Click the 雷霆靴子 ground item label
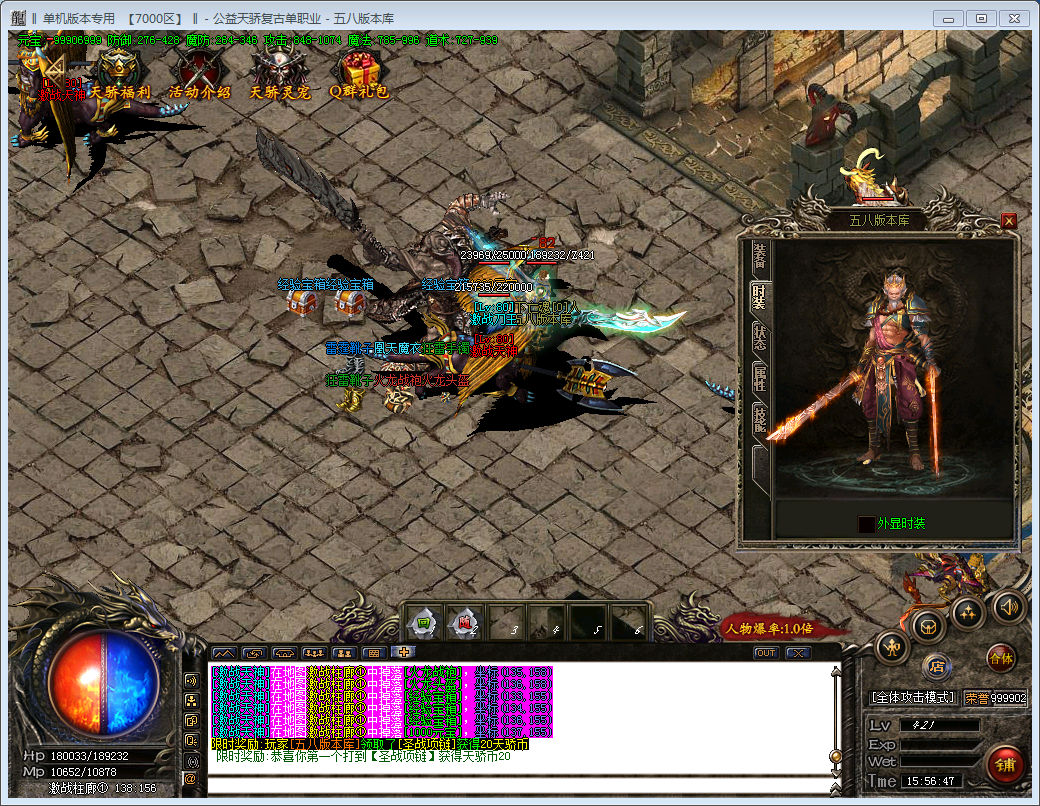The width and height of the screenshot is (1040, 806). 350,348
